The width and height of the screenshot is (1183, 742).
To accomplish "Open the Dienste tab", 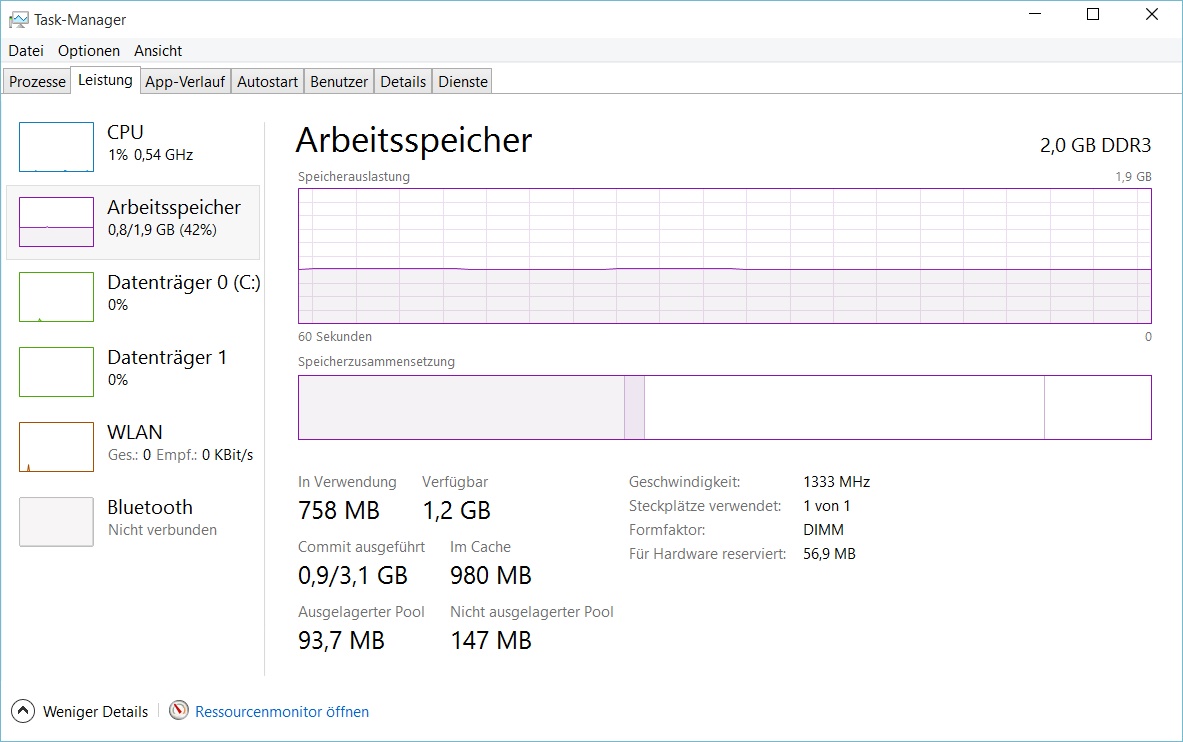I will (463, 82).
